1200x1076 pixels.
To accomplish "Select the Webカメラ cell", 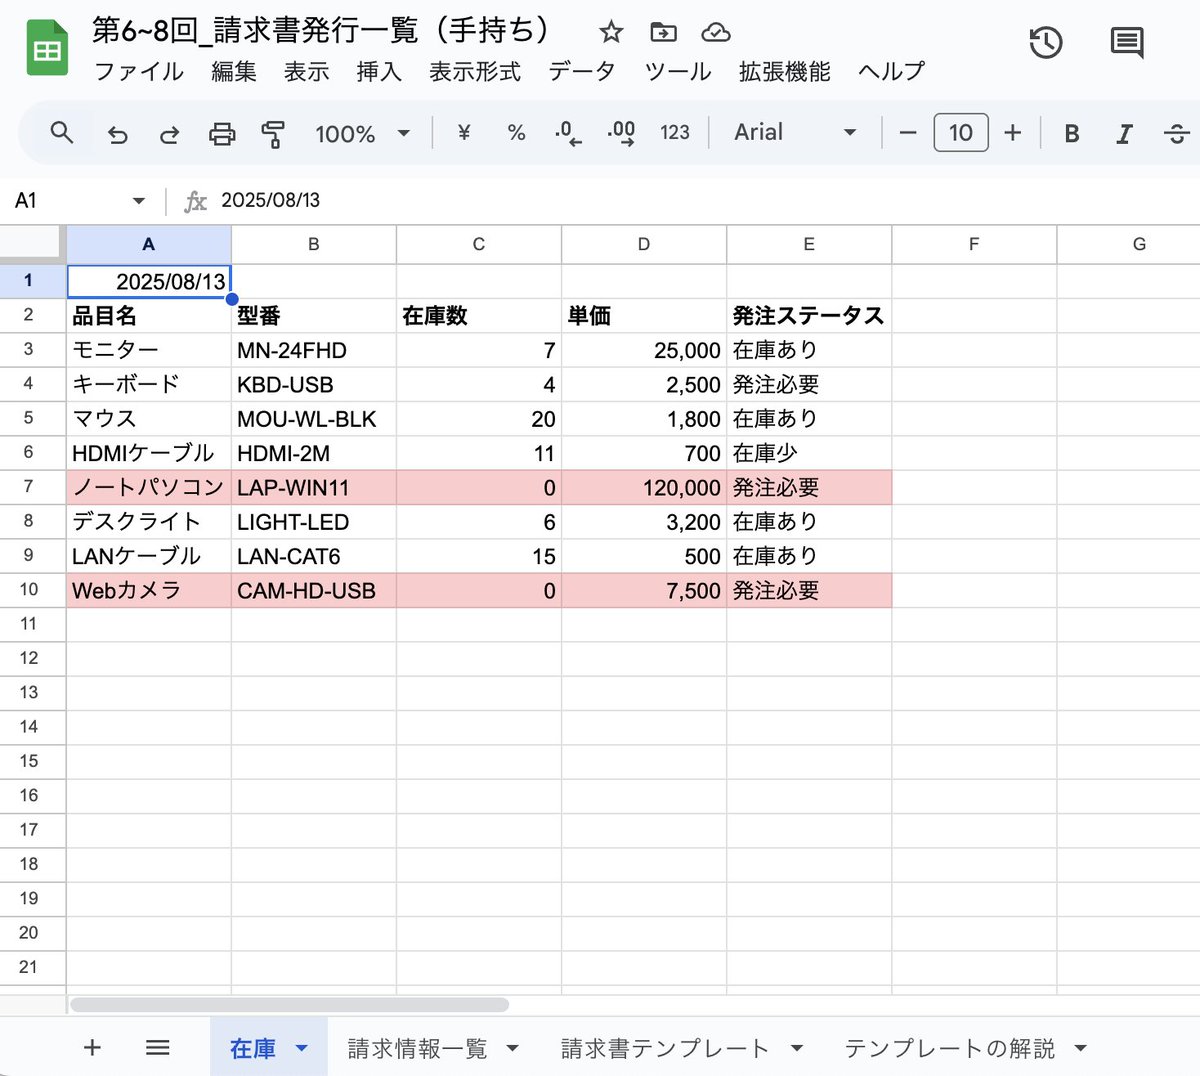I will 149,590.
